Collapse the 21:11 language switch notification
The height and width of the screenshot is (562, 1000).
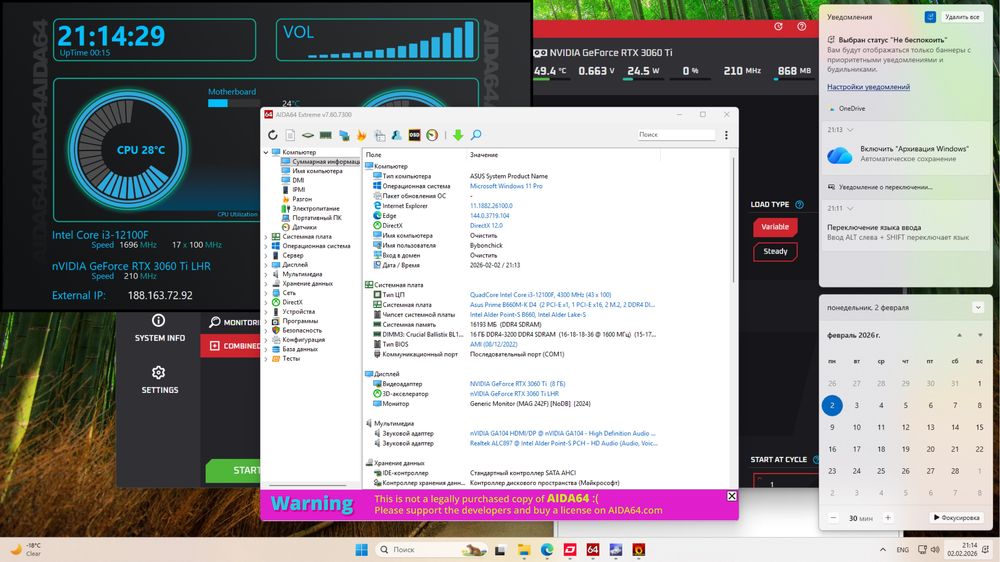(850, 209)
